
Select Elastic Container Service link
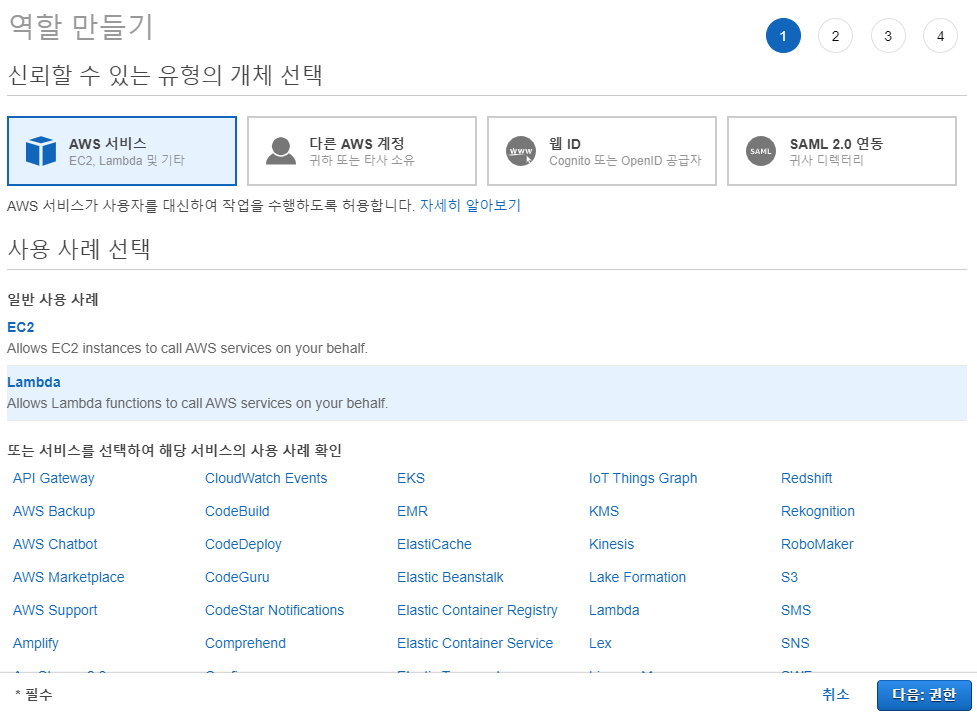pyautogui.click(x=475, y=643)
